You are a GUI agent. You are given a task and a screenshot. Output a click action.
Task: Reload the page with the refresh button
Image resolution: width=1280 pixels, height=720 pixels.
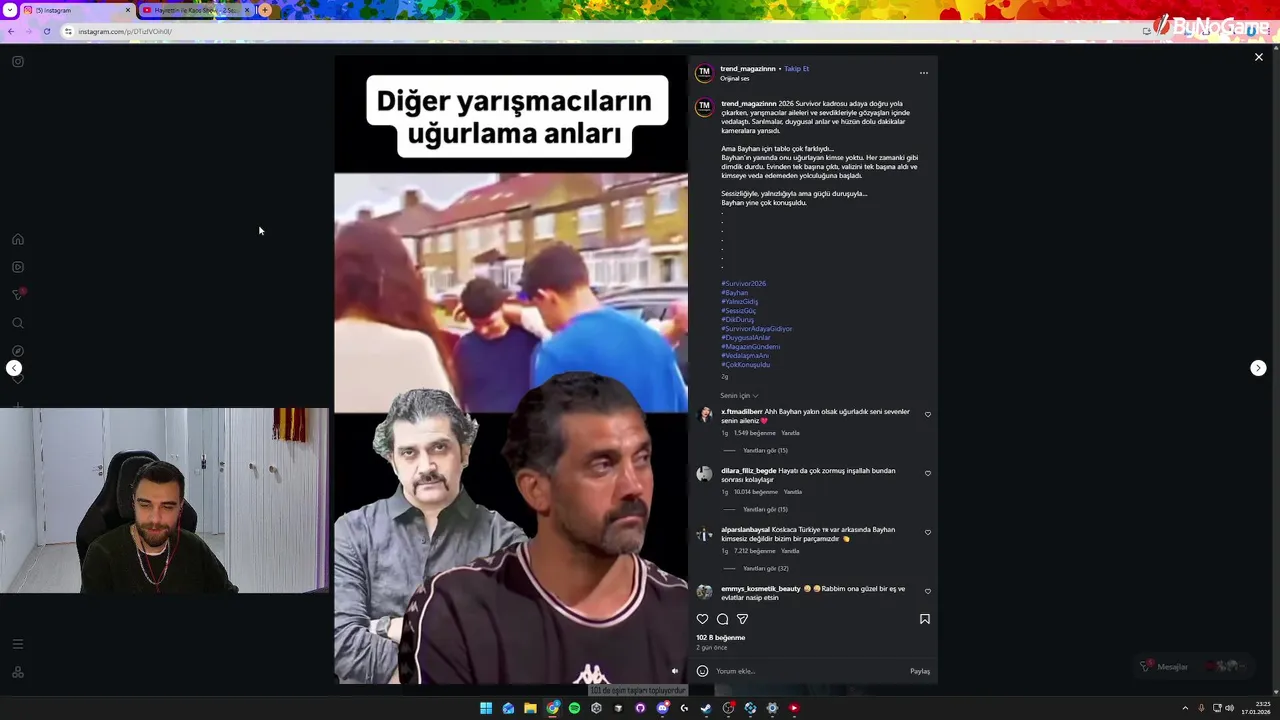pyautogui.click(x=47, y=31)
